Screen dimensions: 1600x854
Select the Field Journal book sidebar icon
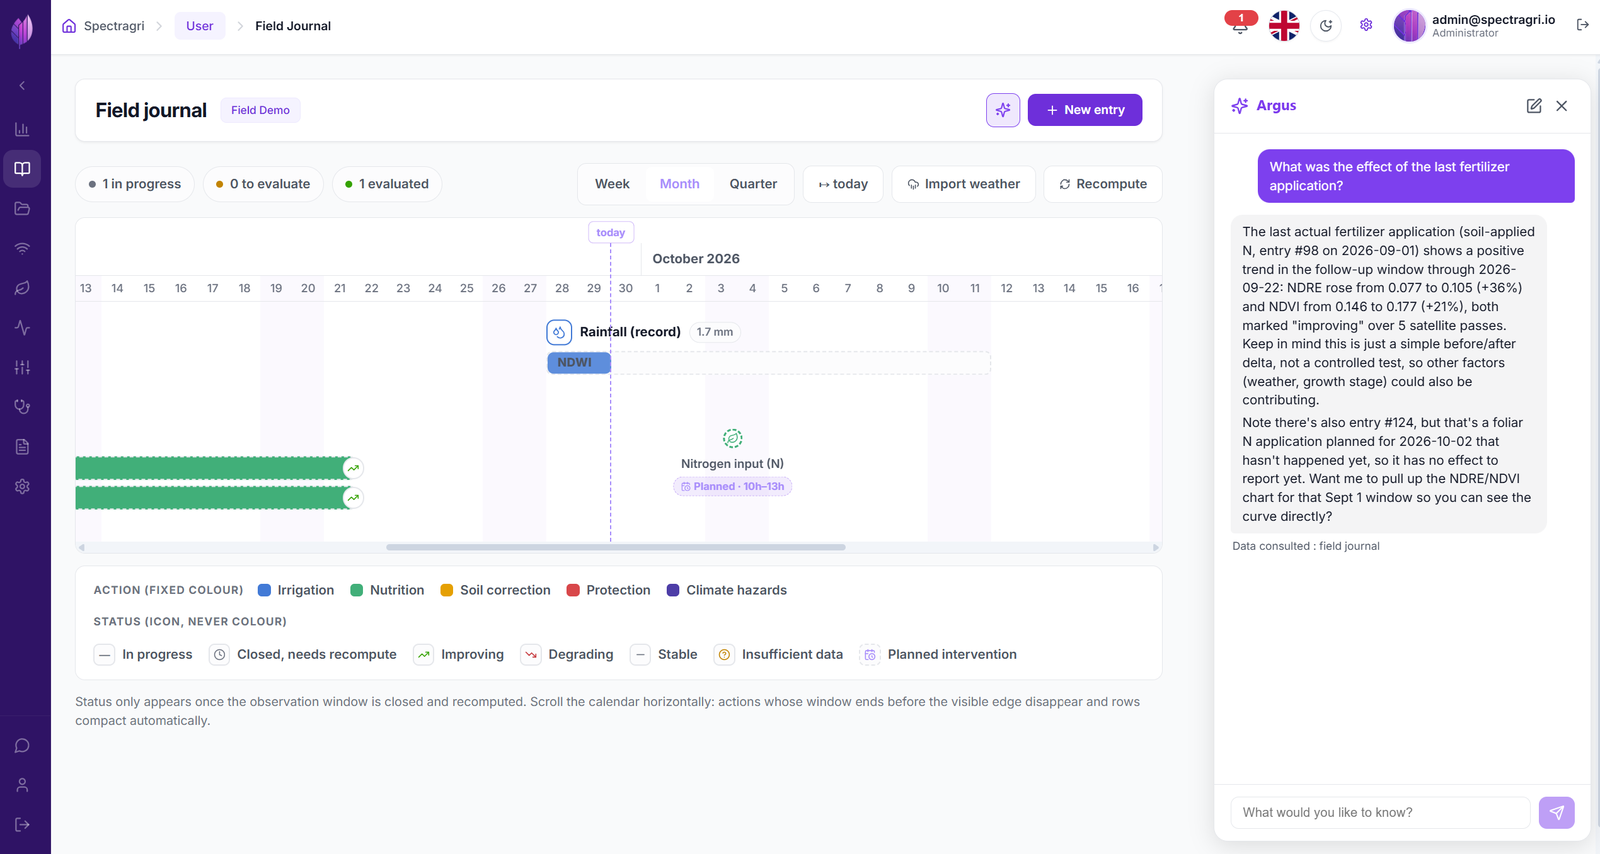(x=22, y=169)
